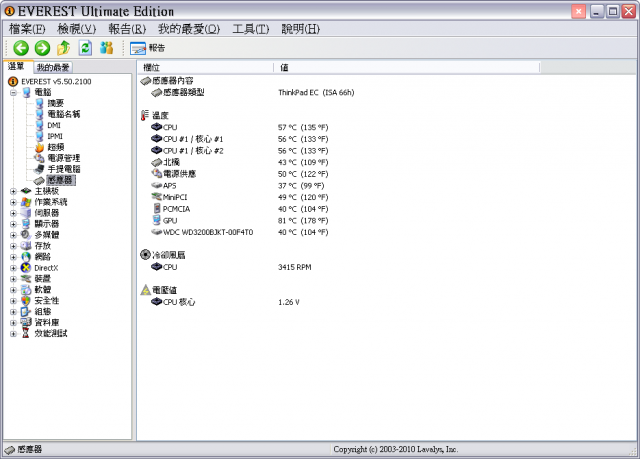
Task: Select the 組態 tree item
Action: point(43,312)
